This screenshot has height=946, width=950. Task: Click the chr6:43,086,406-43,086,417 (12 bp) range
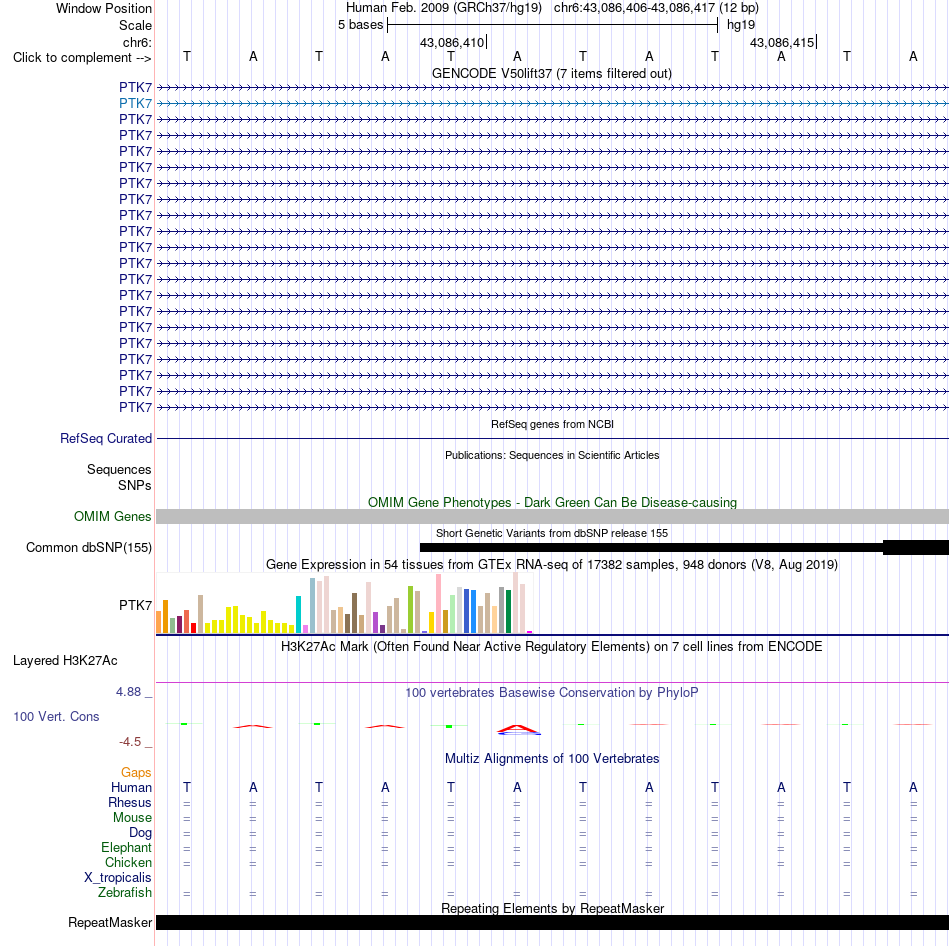point(656,8)
